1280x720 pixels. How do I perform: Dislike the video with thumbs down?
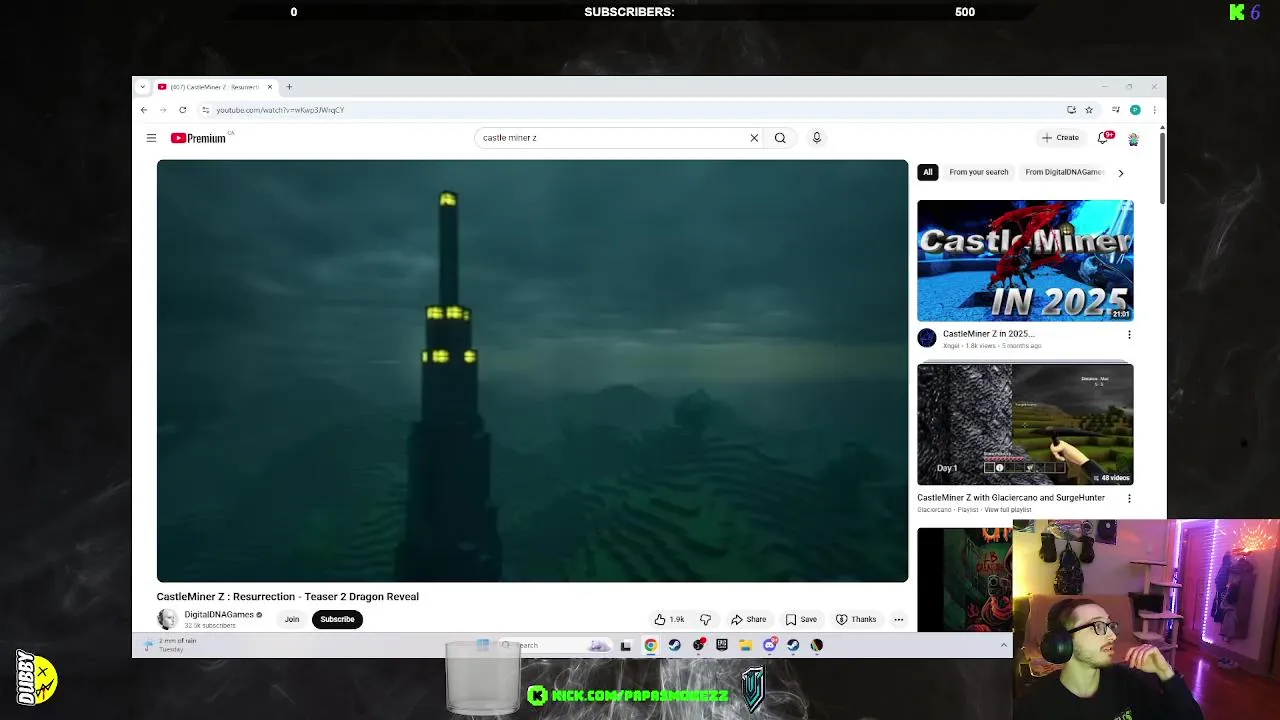(705, 619)
